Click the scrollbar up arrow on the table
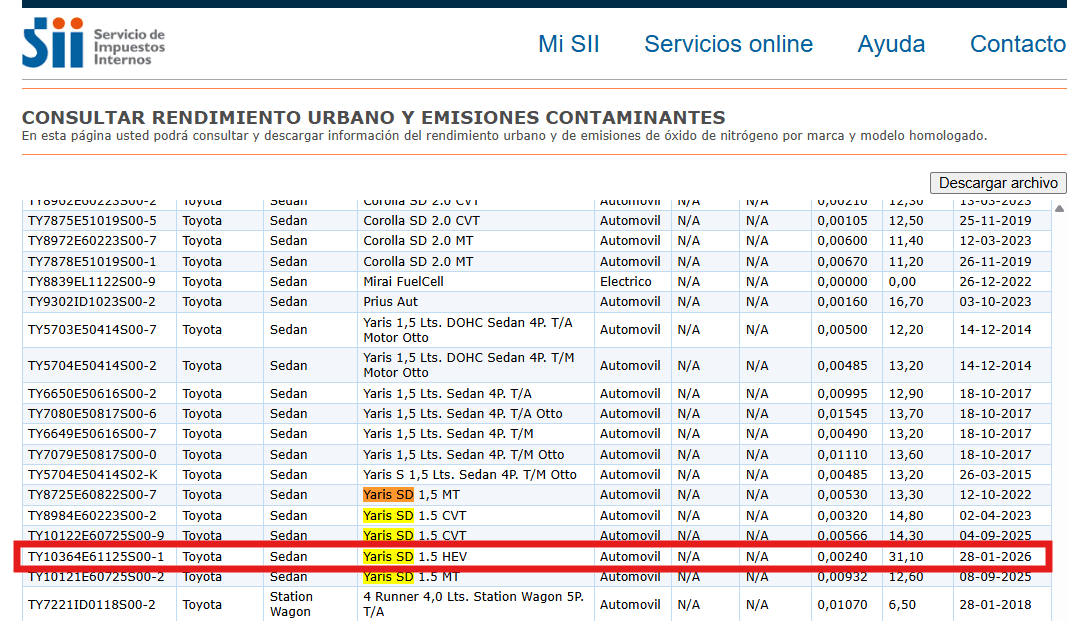 coord(1057,207)
